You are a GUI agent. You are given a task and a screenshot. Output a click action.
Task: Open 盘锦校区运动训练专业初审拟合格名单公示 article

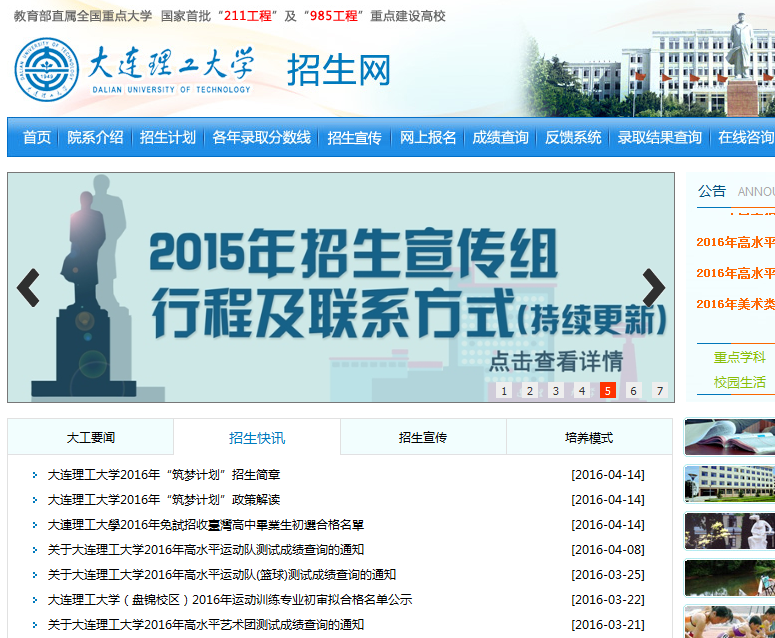pyautogui.click(x=230, y=599)
